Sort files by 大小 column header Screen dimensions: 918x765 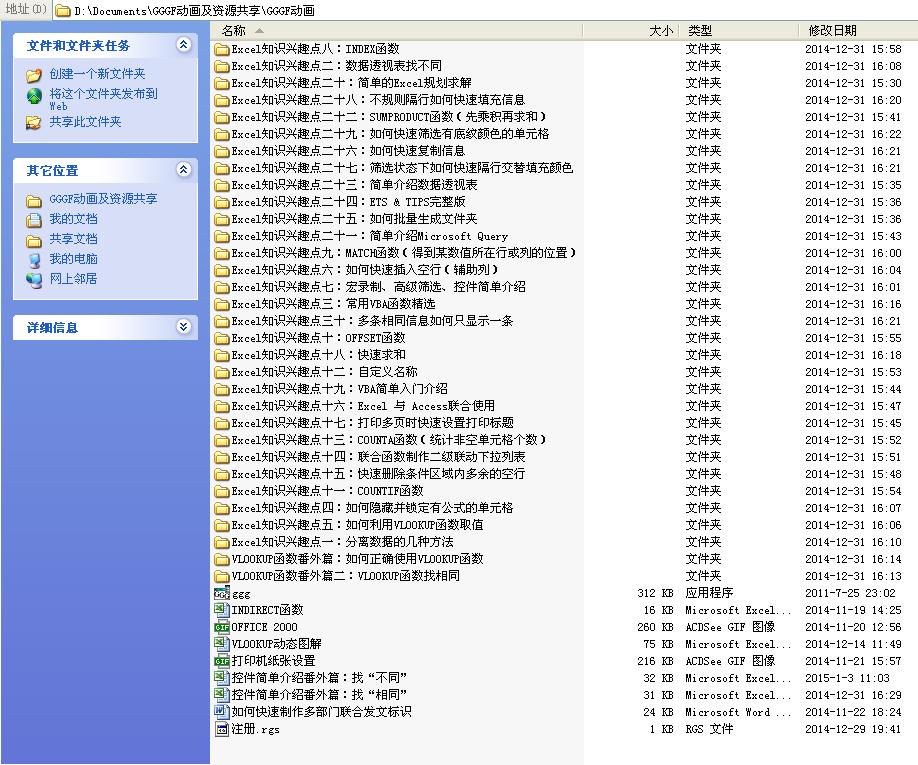(660, 31)
